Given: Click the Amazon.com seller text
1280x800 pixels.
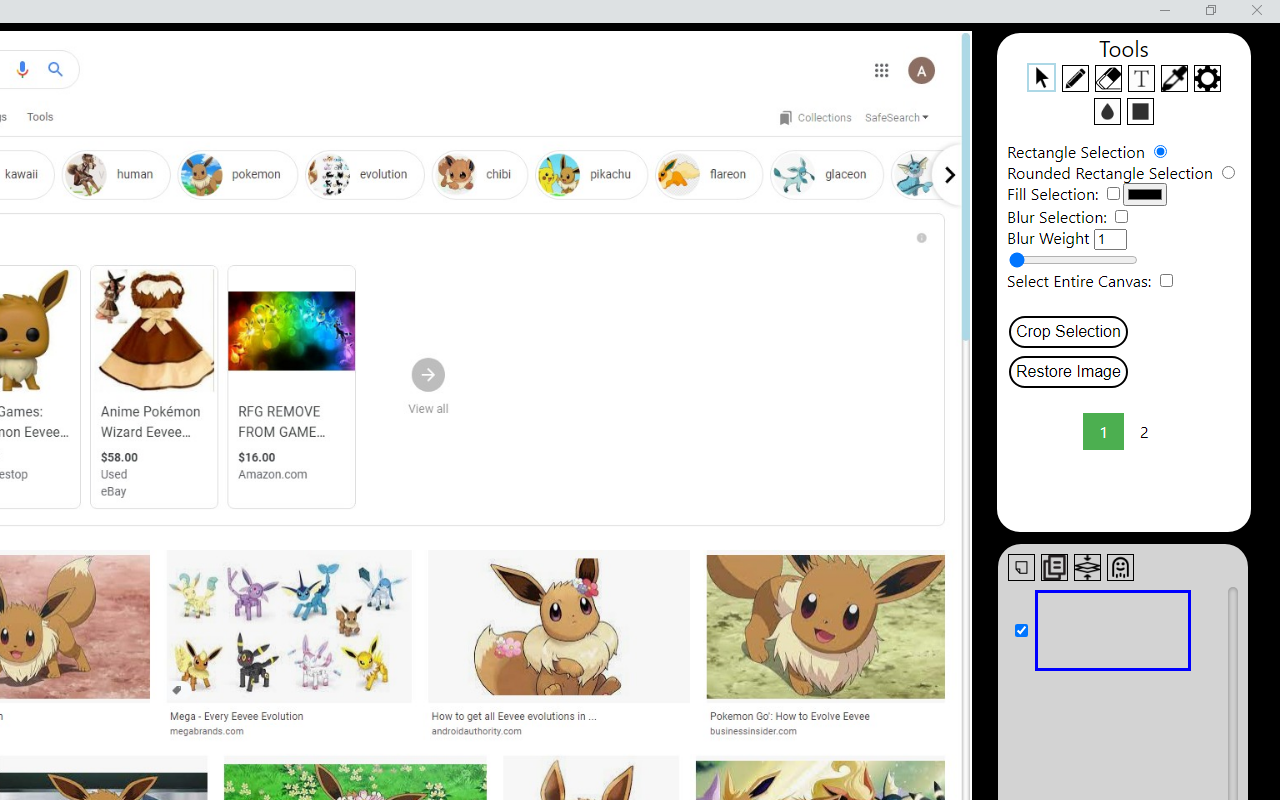Looking at the screenshot, I should pos(272,474).
